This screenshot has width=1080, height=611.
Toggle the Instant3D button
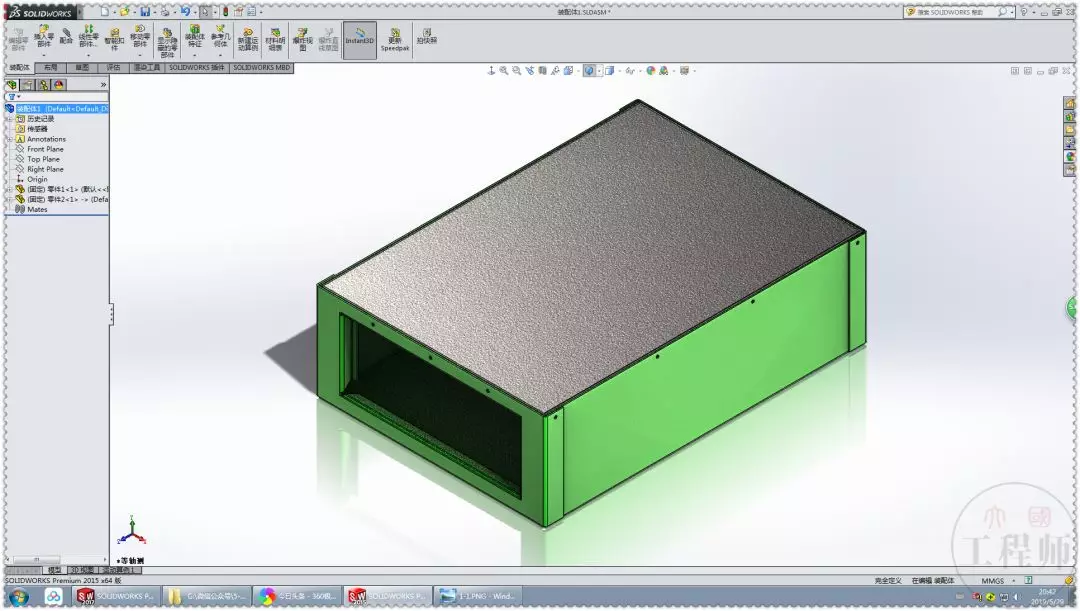click(x=360, y=39)
